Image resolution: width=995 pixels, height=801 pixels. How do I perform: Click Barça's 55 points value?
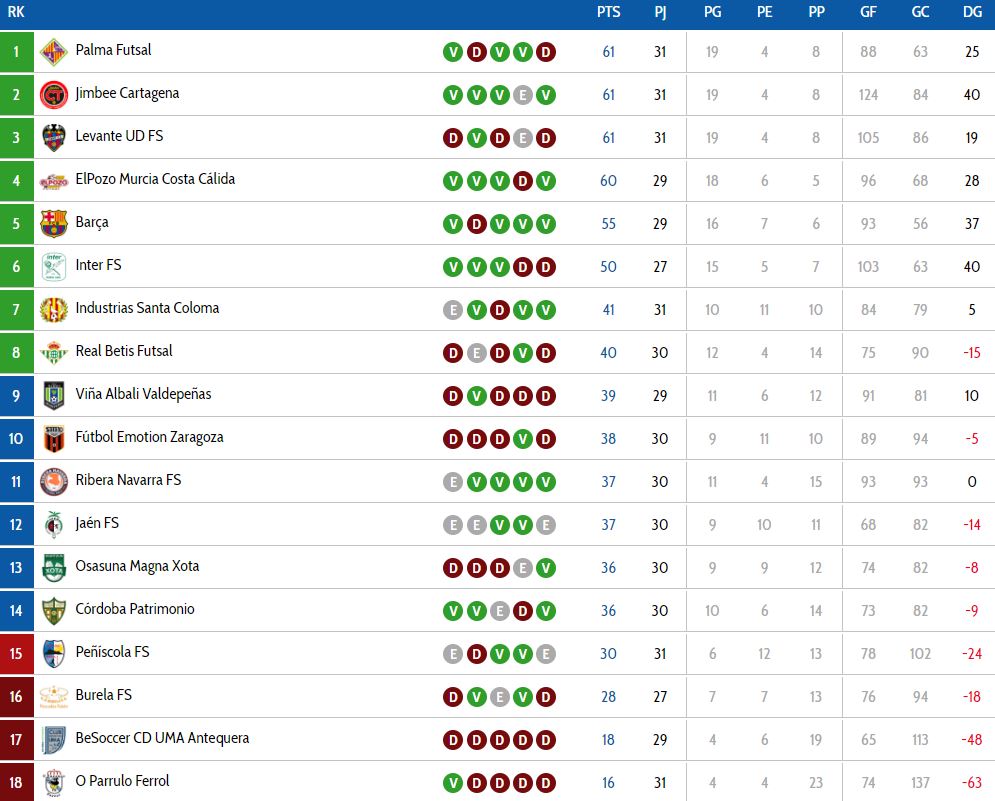(609, 224)
